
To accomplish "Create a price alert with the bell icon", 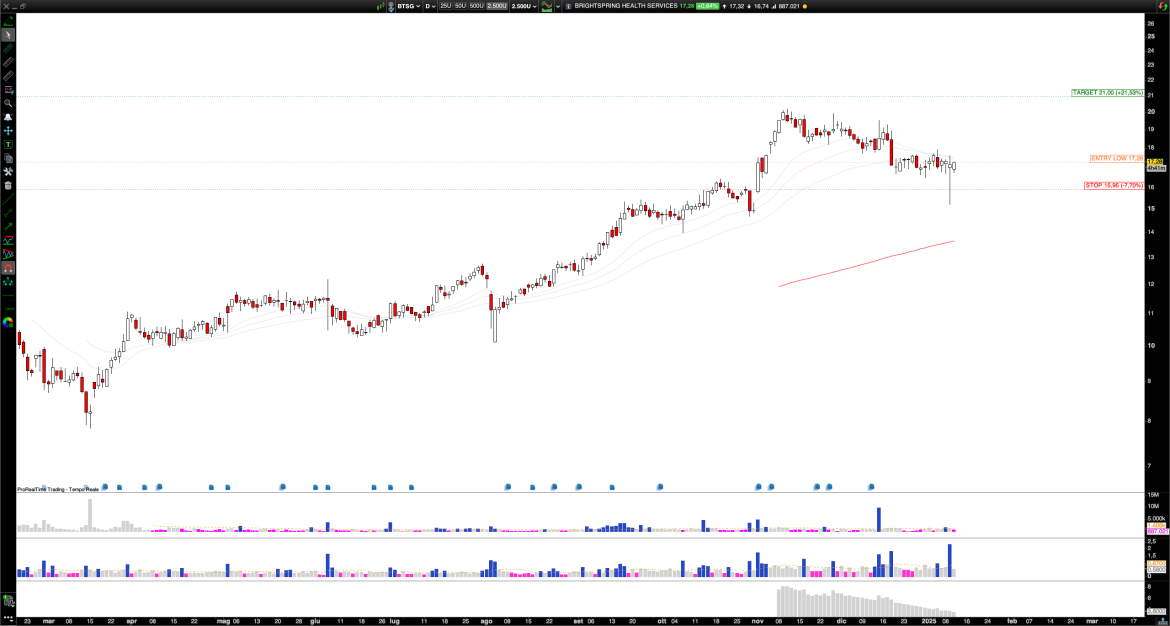I will click(x=7, y=119).
